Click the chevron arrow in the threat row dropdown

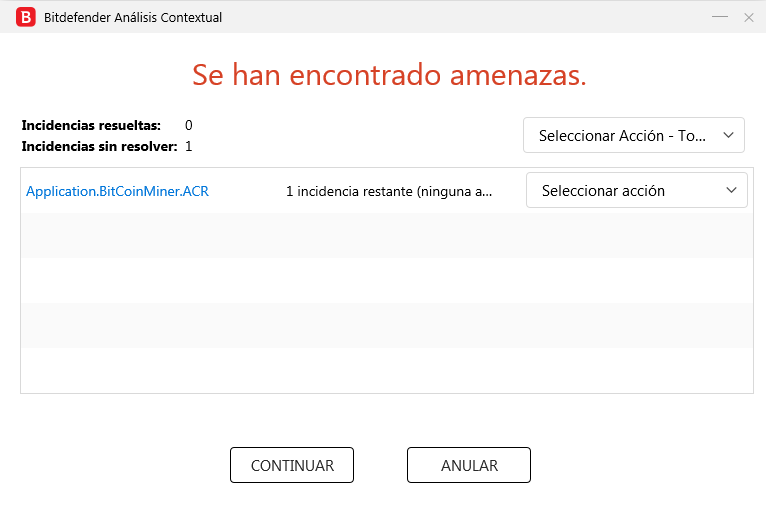[731, 190]
